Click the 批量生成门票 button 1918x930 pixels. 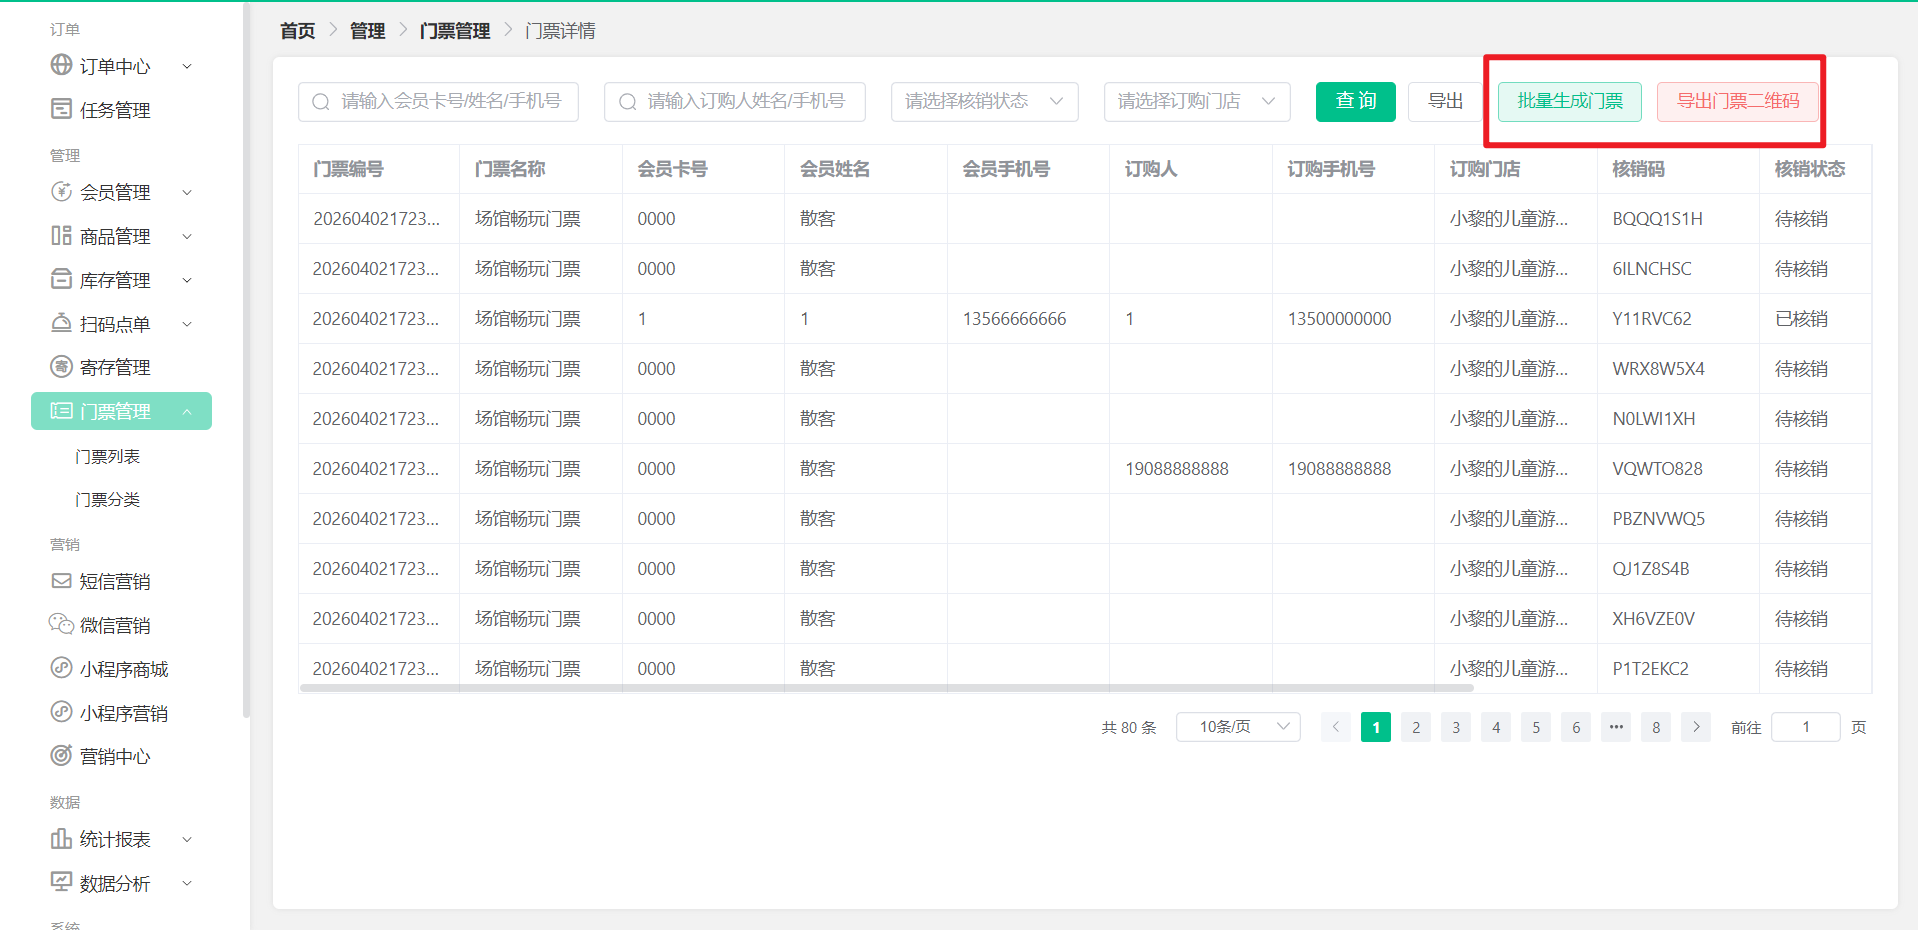pos(1569,101)
